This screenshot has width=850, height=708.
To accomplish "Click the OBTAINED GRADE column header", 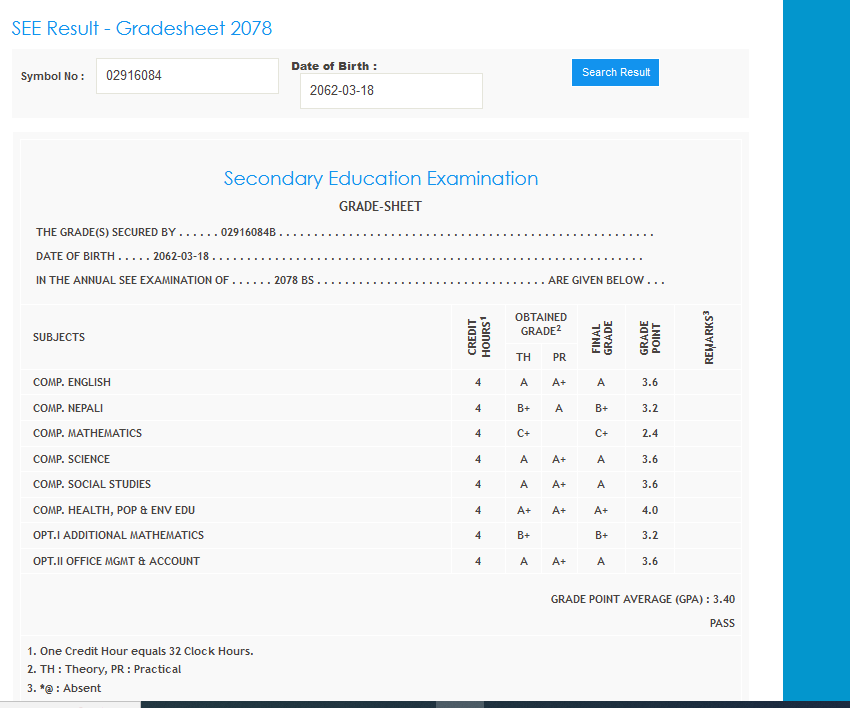I will (x=541, y=324).
